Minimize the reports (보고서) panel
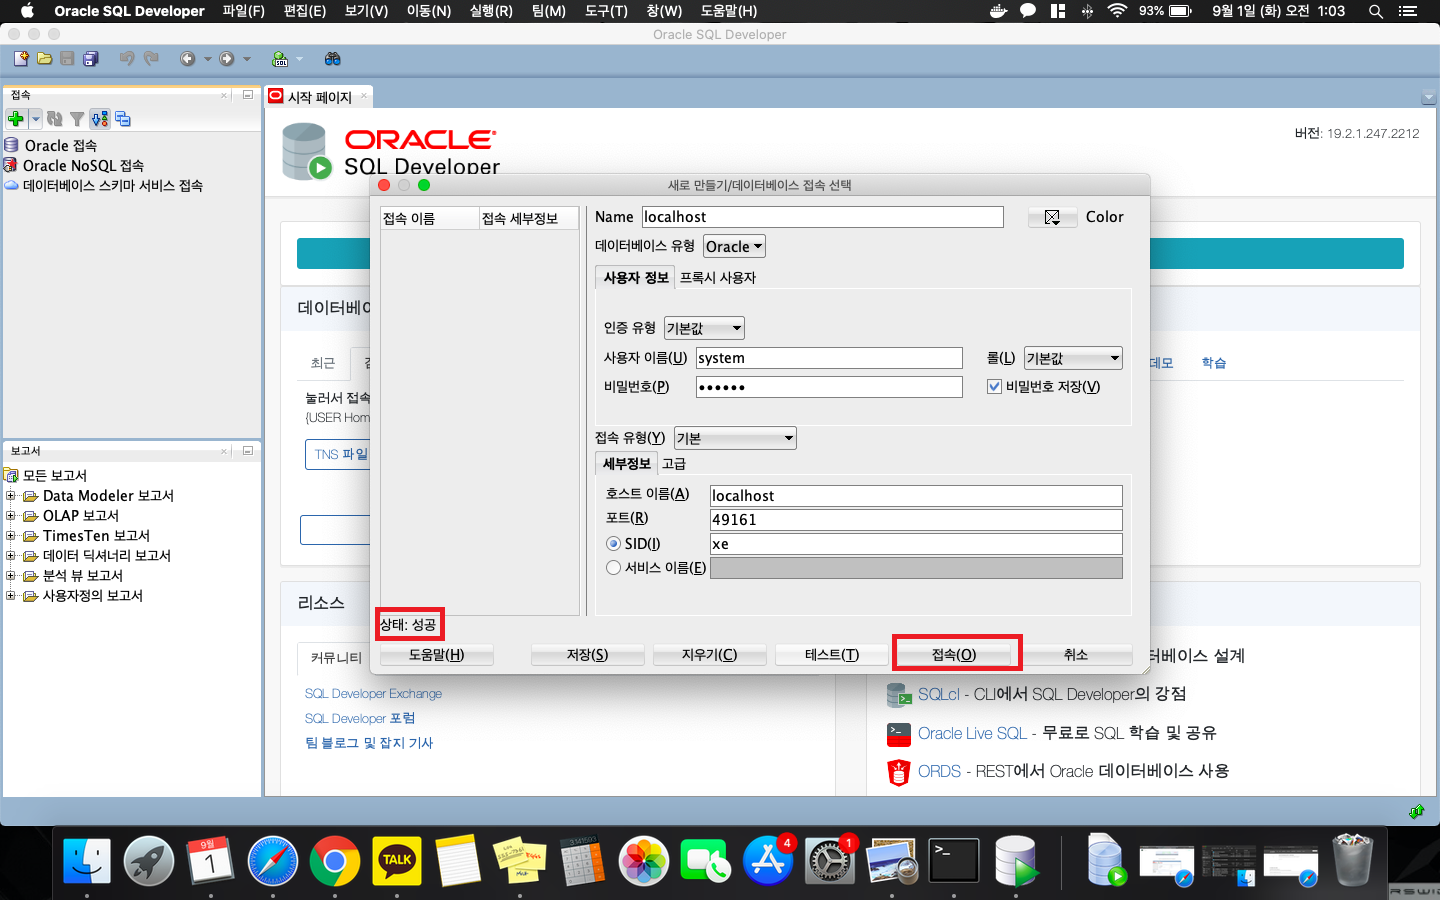Screen dimensions: 1440x900 point(248,451)
